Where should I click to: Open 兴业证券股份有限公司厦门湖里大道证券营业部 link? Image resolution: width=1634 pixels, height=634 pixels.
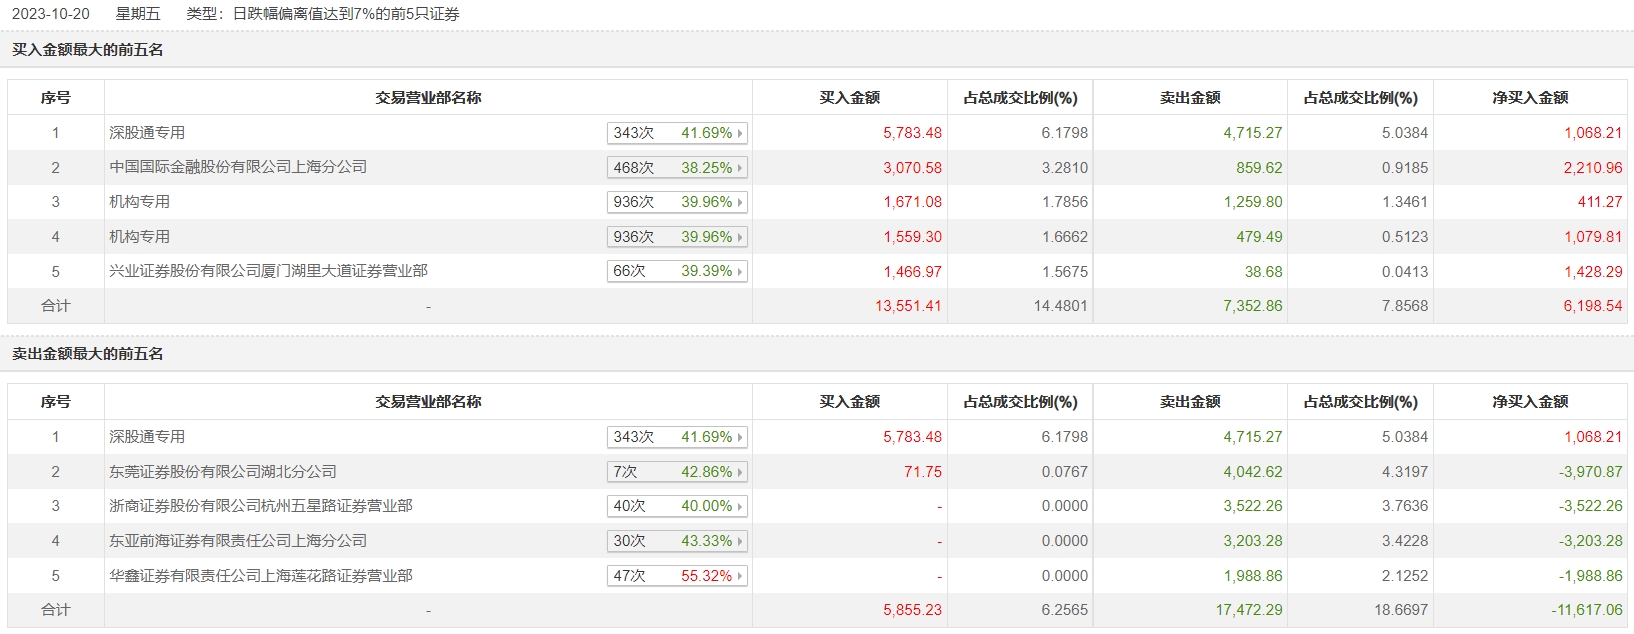coord(268,271)
